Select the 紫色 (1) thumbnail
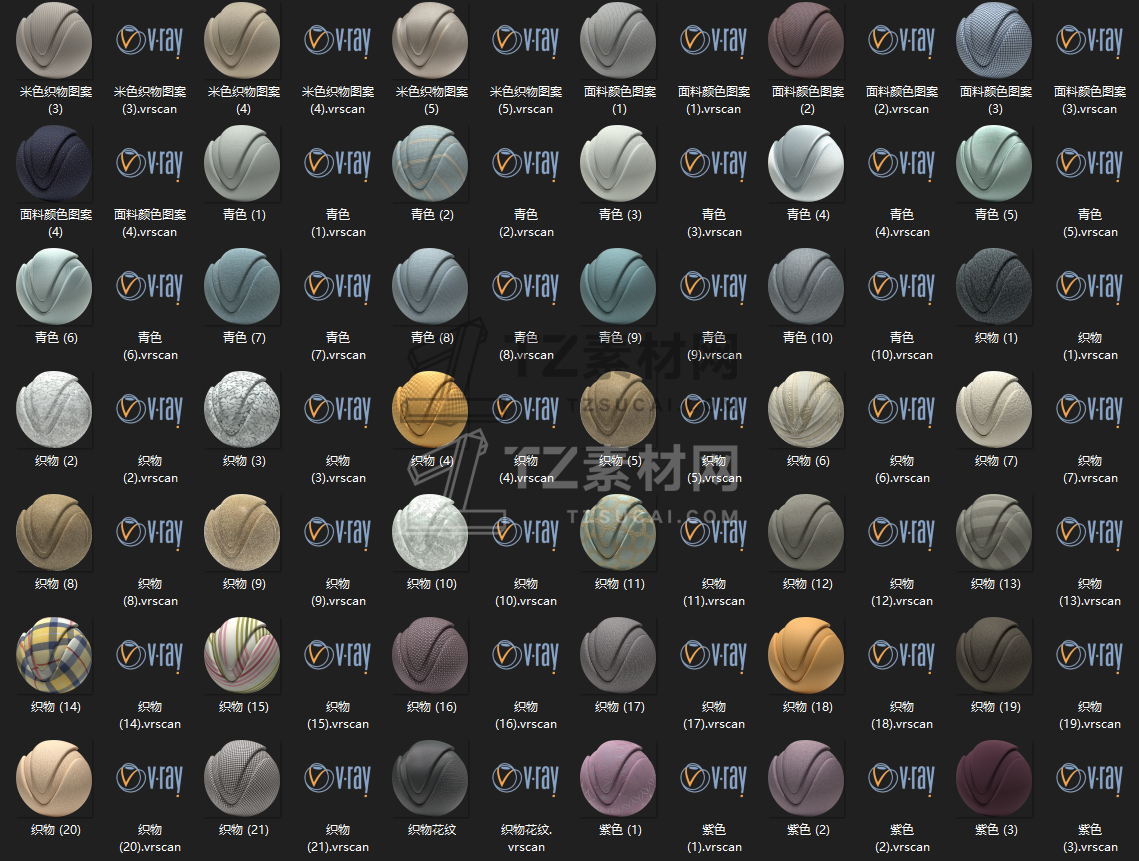Viewport: 1139px width, 861px height. 619,778
